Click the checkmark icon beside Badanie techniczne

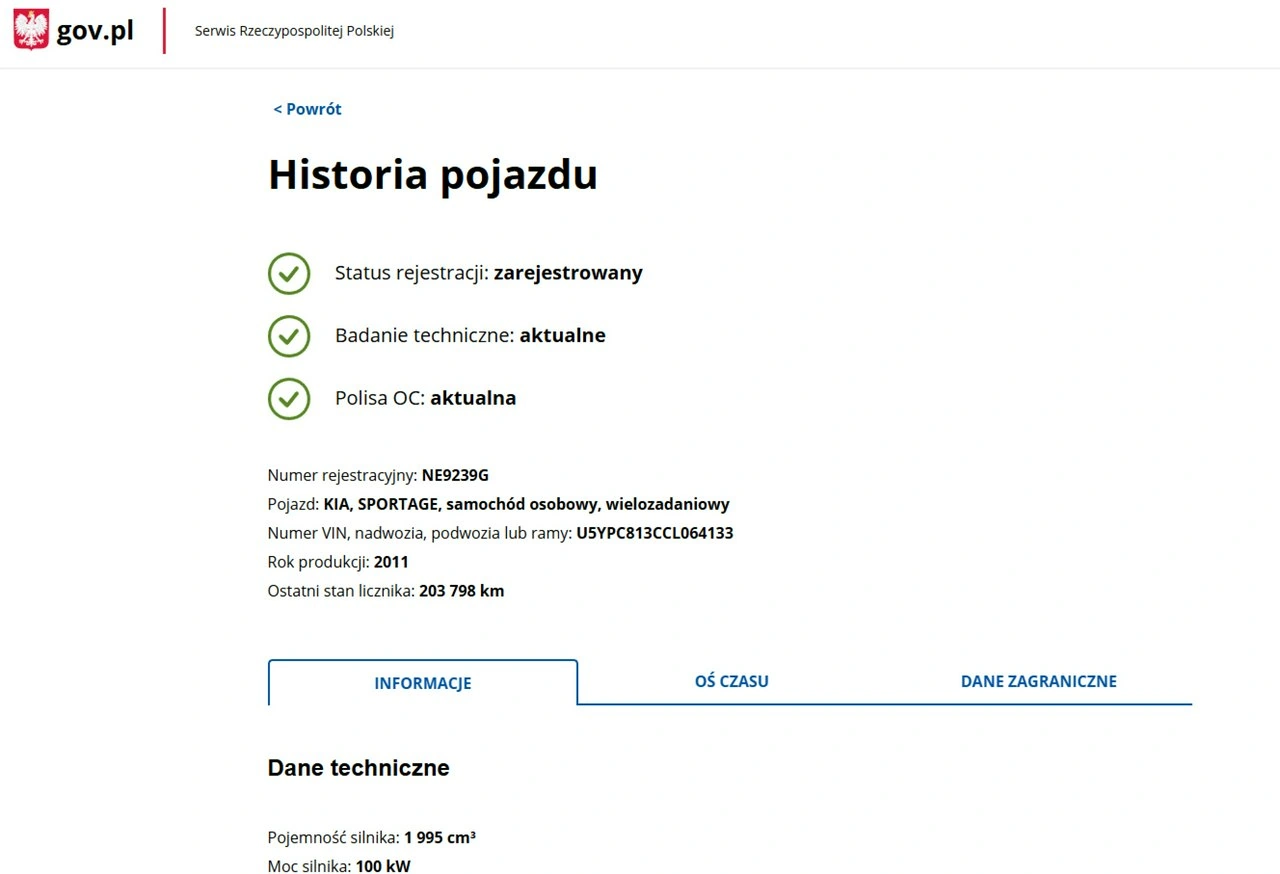pos(289,336)
